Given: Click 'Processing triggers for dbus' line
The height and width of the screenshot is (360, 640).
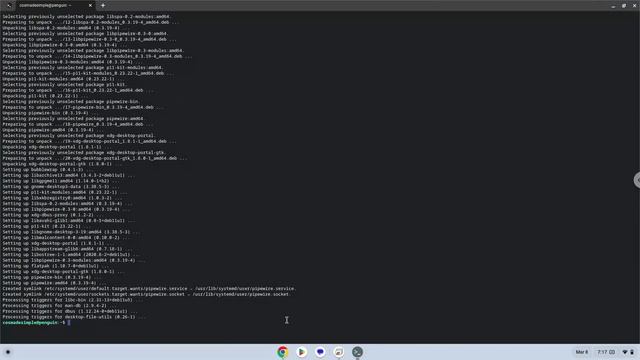Looking at the screenshot, I should pos(69,311).
